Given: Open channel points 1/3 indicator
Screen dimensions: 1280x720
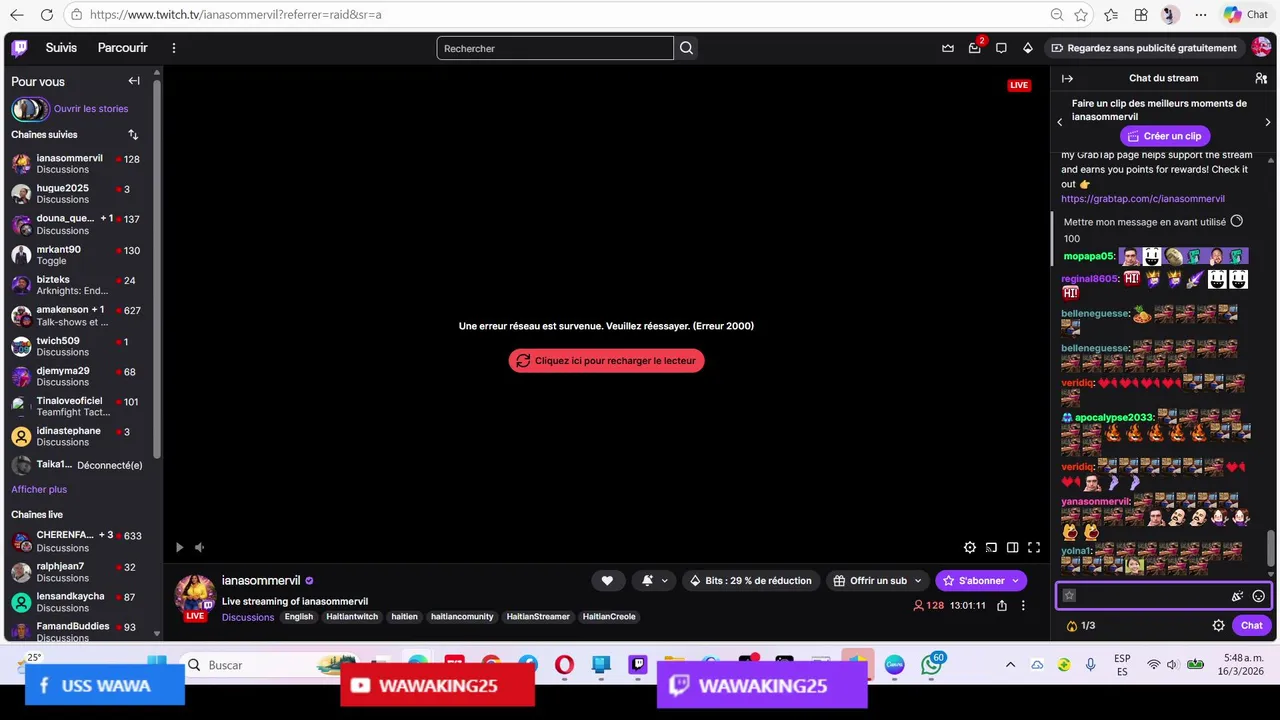Looking at the screenshot, I should tap(1081, 626).
